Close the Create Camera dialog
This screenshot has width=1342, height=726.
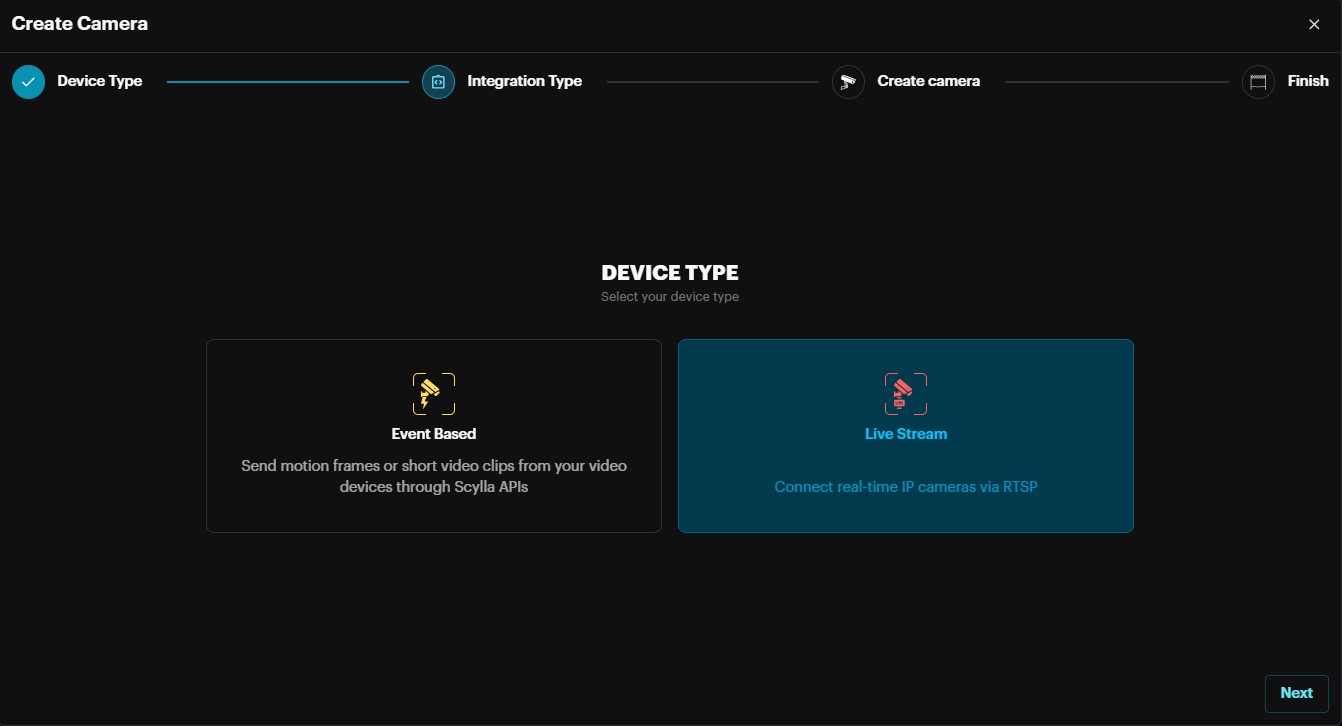(1314, 24)
